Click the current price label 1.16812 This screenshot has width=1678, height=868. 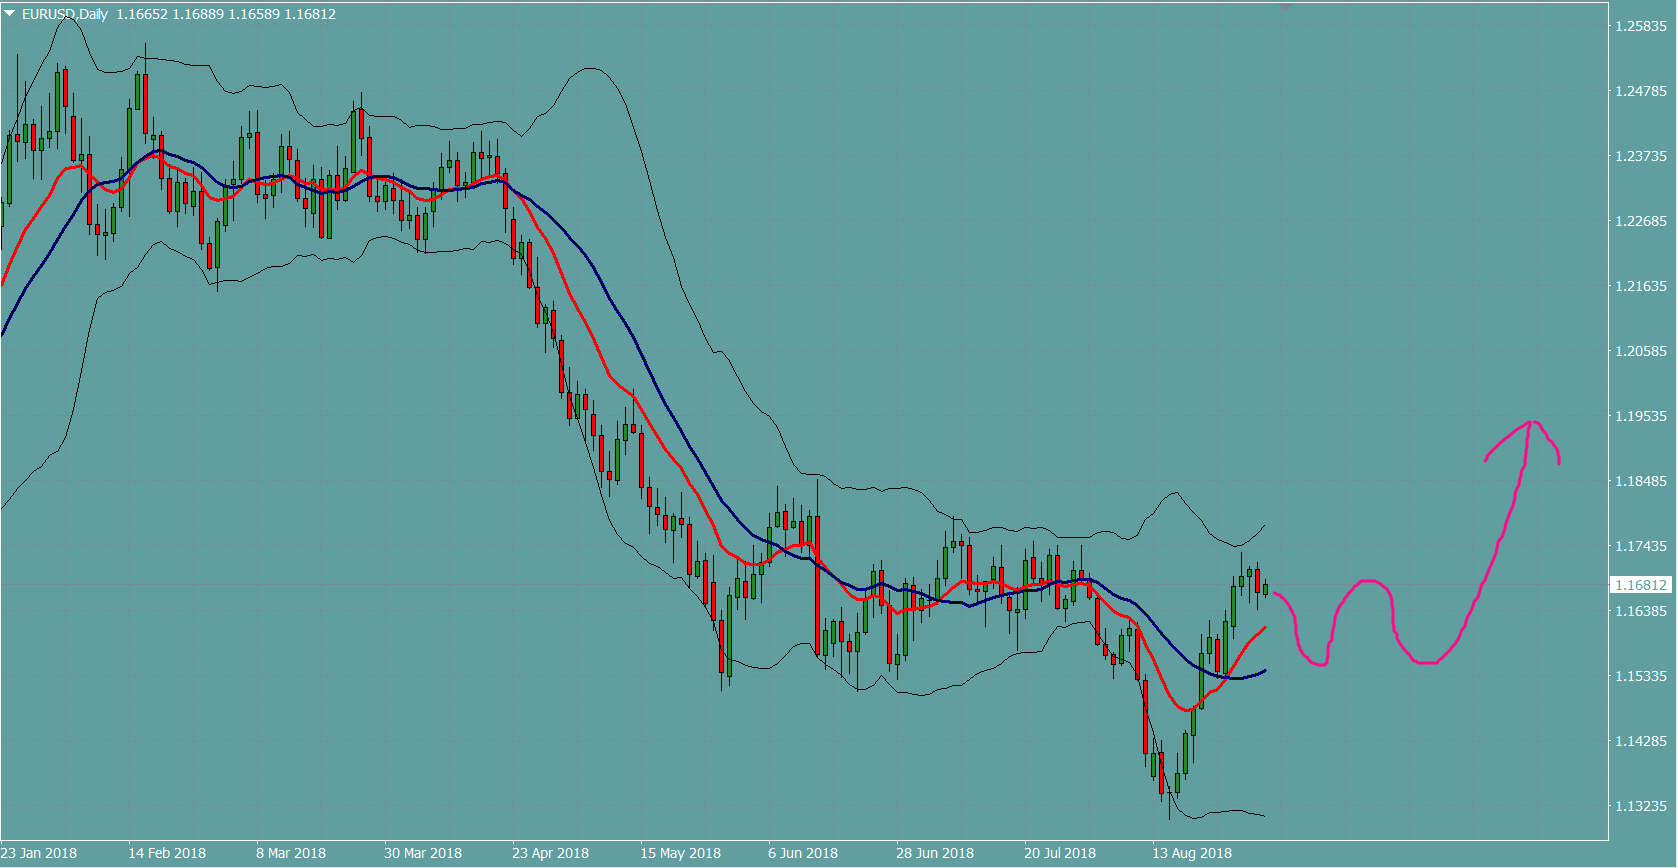1640,585
